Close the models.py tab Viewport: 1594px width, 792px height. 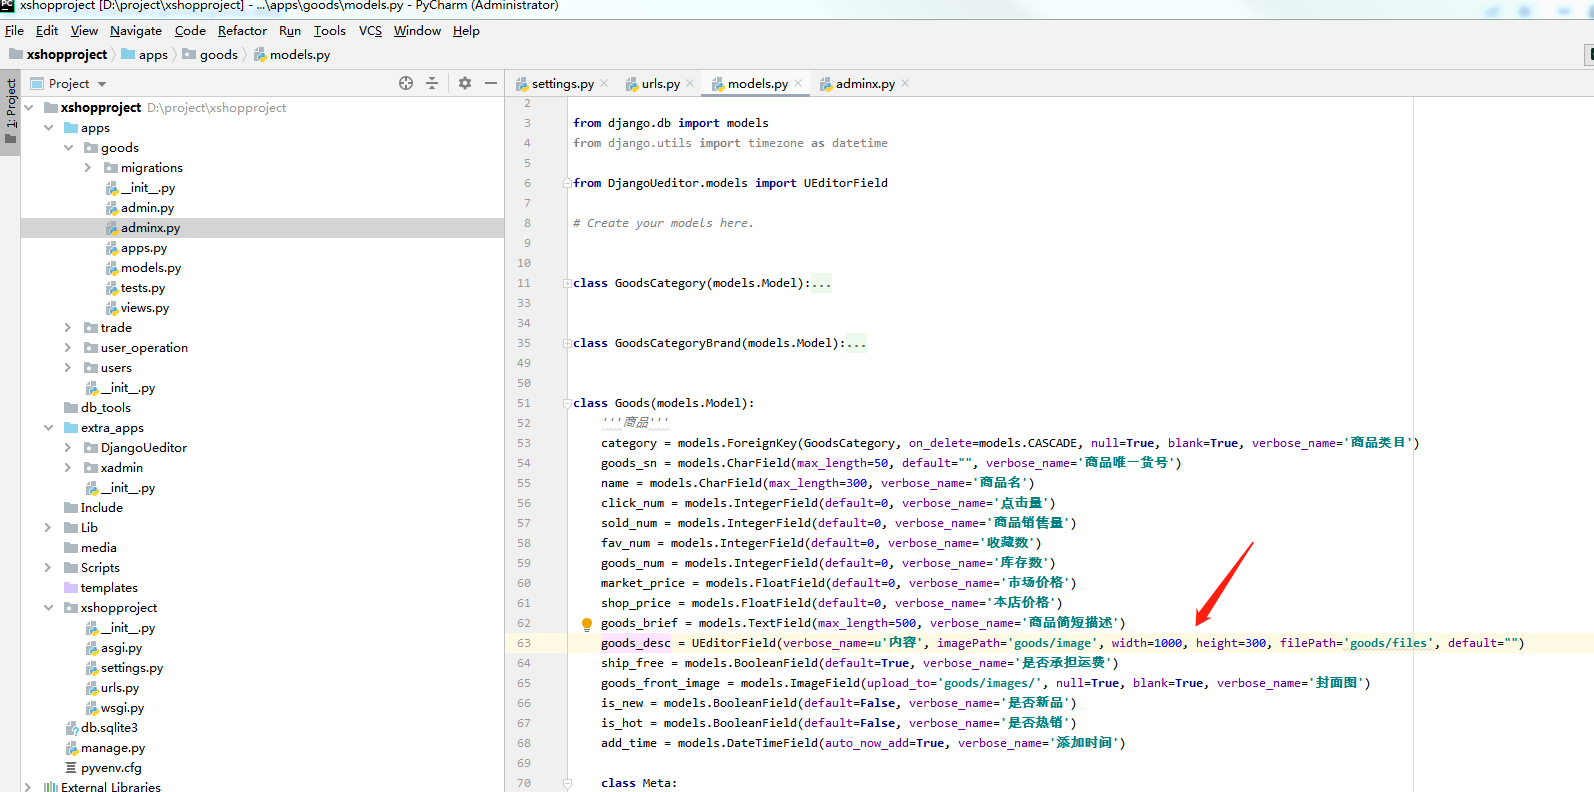tap(798, 83)
